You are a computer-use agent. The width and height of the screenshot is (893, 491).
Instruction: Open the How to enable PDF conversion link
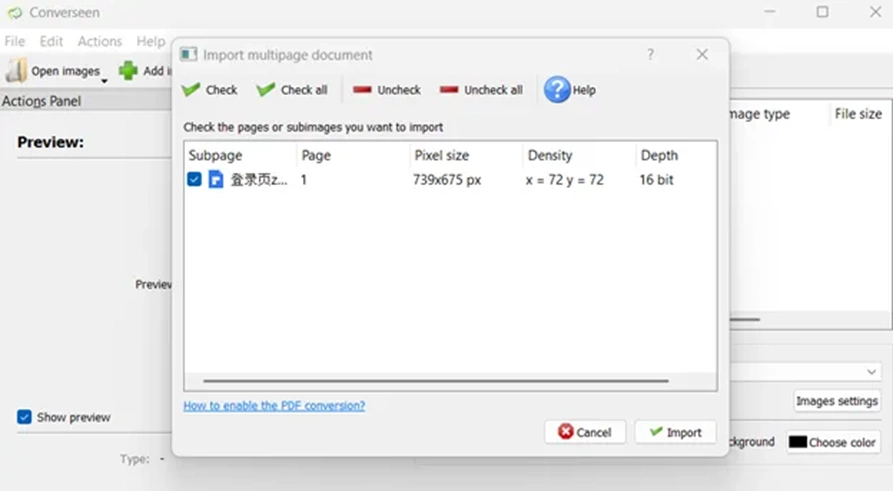pyautogui.click(x=274, y=406)
